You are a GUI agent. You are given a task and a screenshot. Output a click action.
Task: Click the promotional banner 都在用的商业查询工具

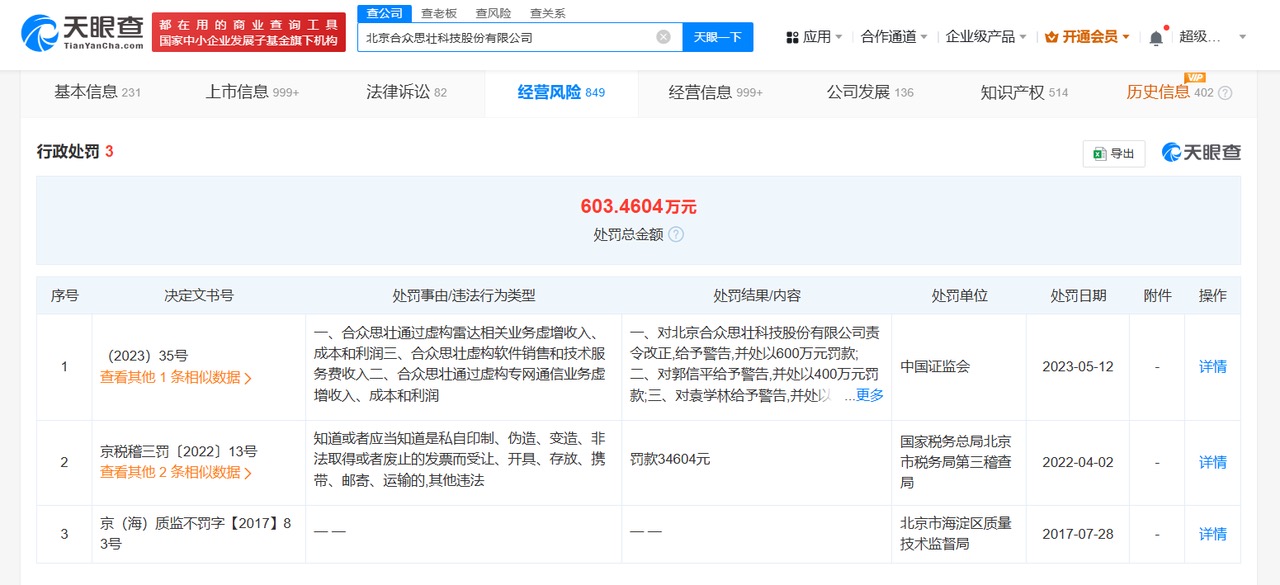pyautogui.click(x=249, y=33)
